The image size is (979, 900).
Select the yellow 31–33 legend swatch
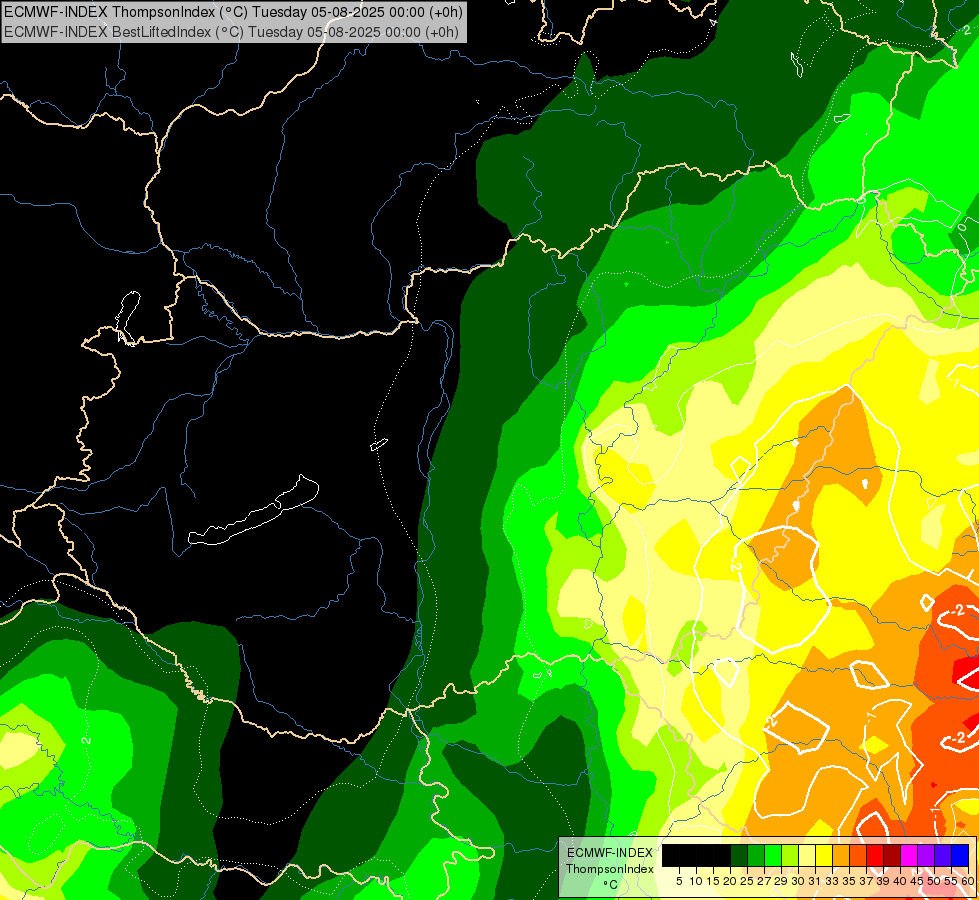point(824,856)
